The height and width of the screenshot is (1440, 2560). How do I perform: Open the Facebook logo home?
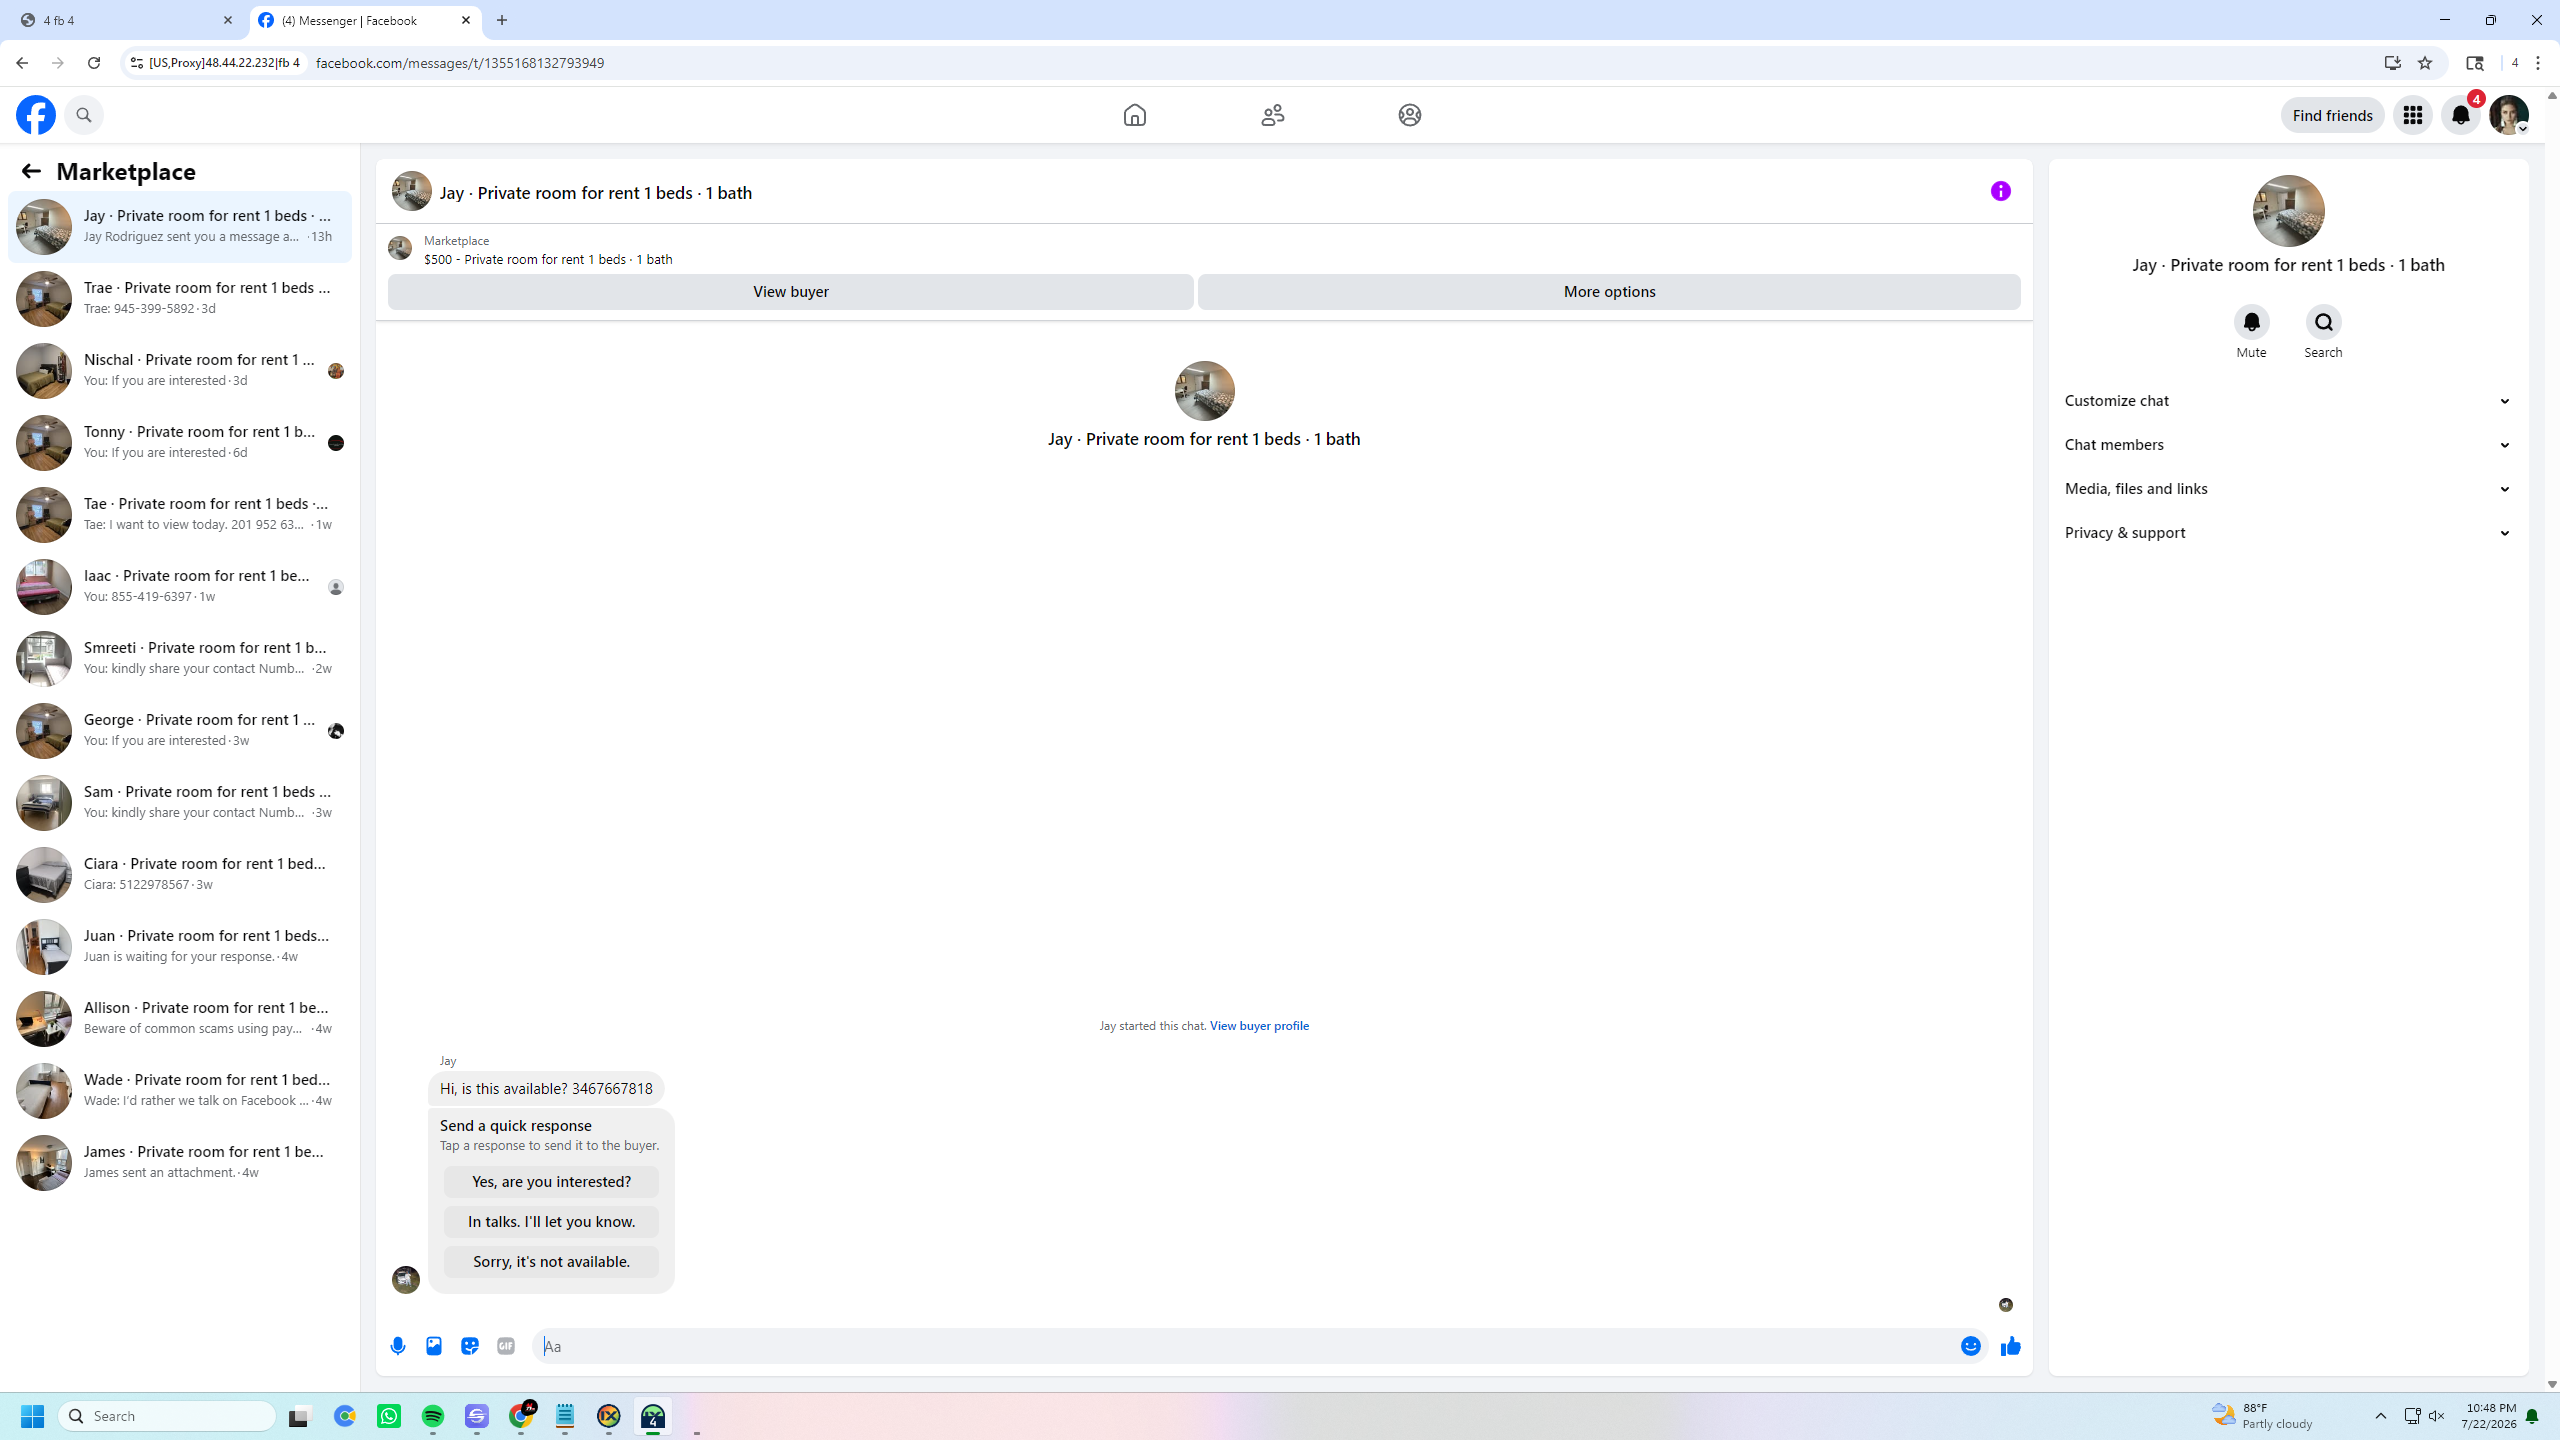[36, 115]
